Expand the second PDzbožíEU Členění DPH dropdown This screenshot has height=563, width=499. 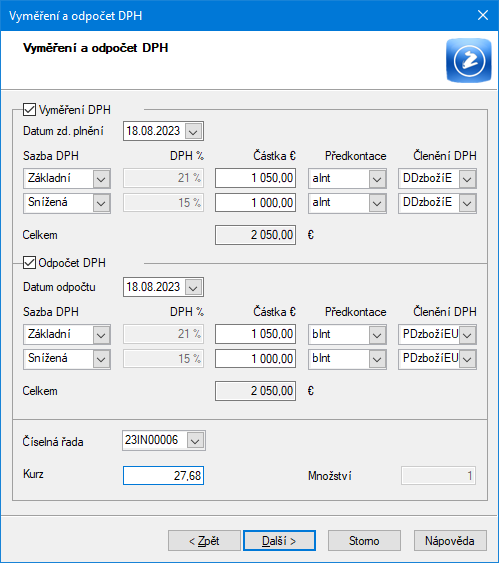pyautogui.click(x=467, y=359)
